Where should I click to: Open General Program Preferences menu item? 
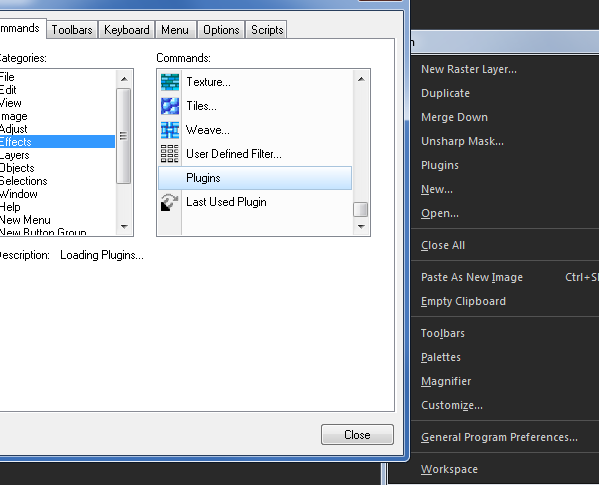click(499, 437)
